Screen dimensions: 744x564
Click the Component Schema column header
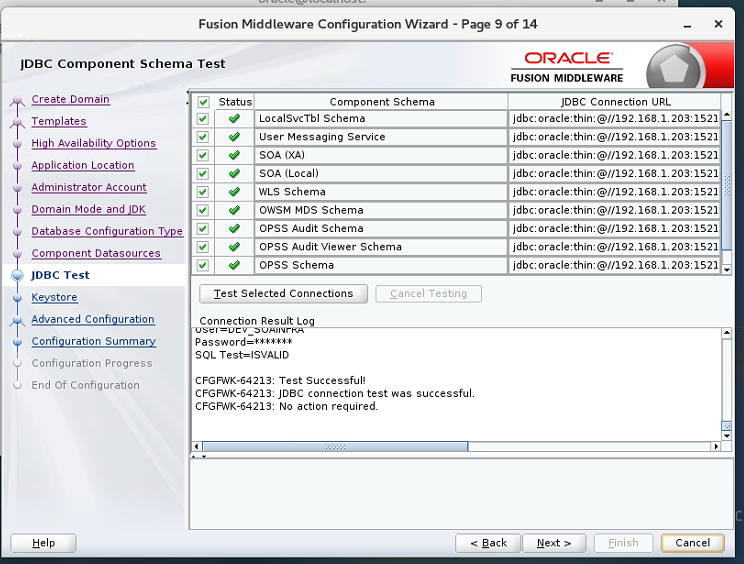(381, 102)
